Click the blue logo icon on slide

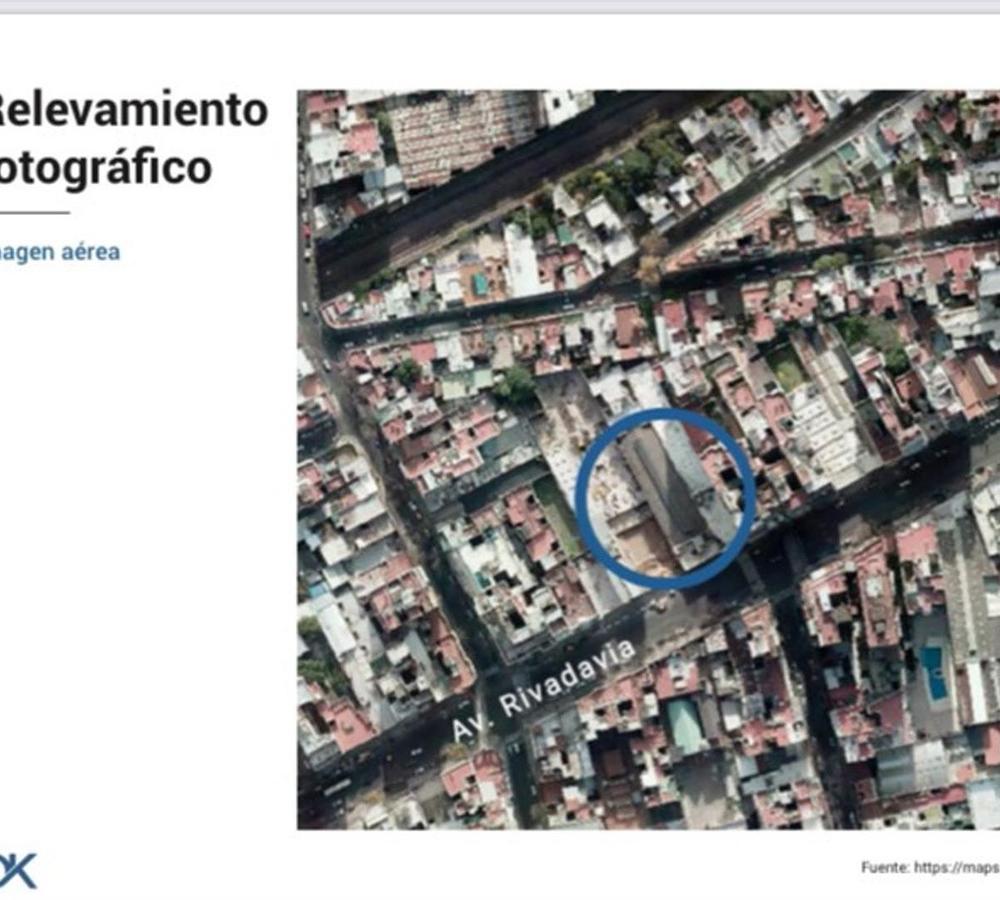click(18, 871)
